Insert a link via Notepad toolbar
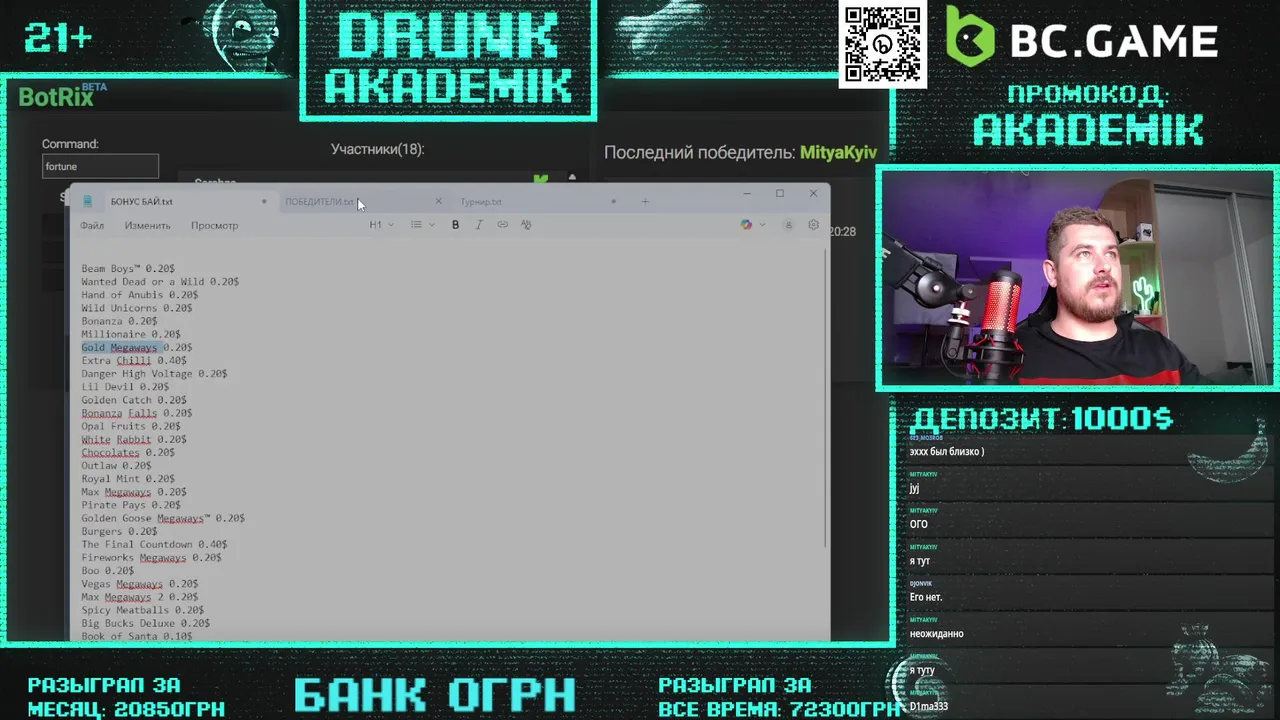 [502, 225]
